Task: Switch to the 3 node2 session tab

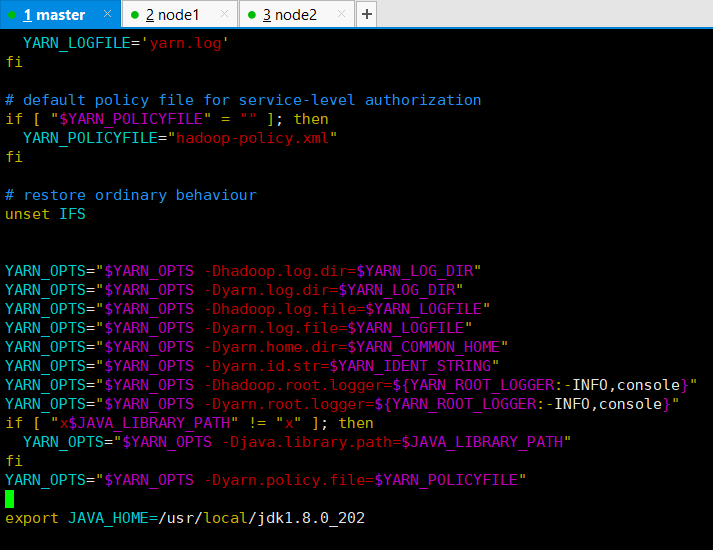Action: 296,15
